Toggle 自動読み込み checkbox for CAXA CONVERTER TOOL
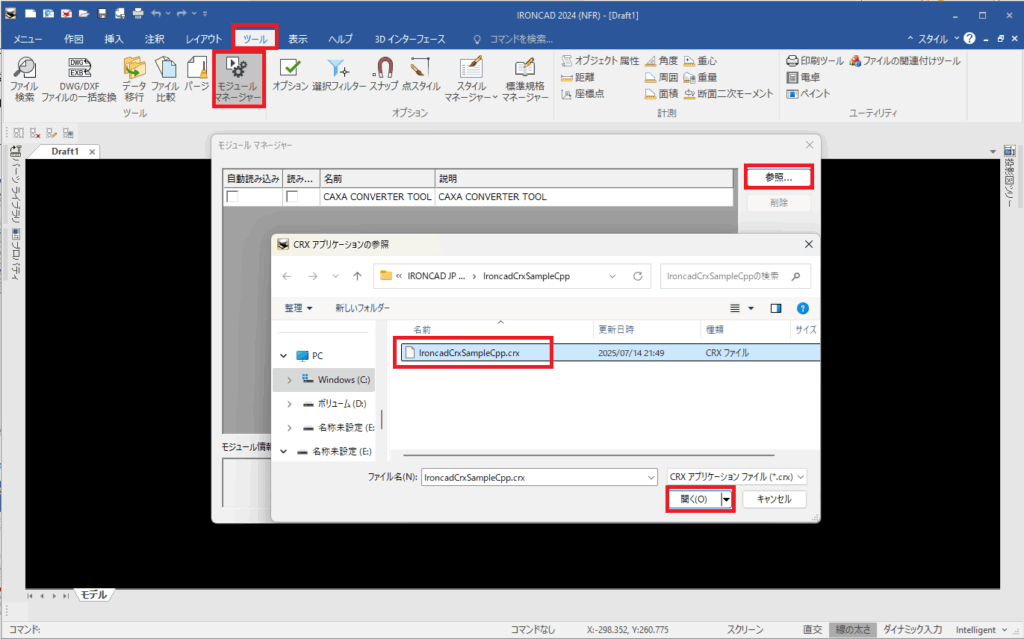This screenshot has width=1024, height=639. (x=233, y=197)
